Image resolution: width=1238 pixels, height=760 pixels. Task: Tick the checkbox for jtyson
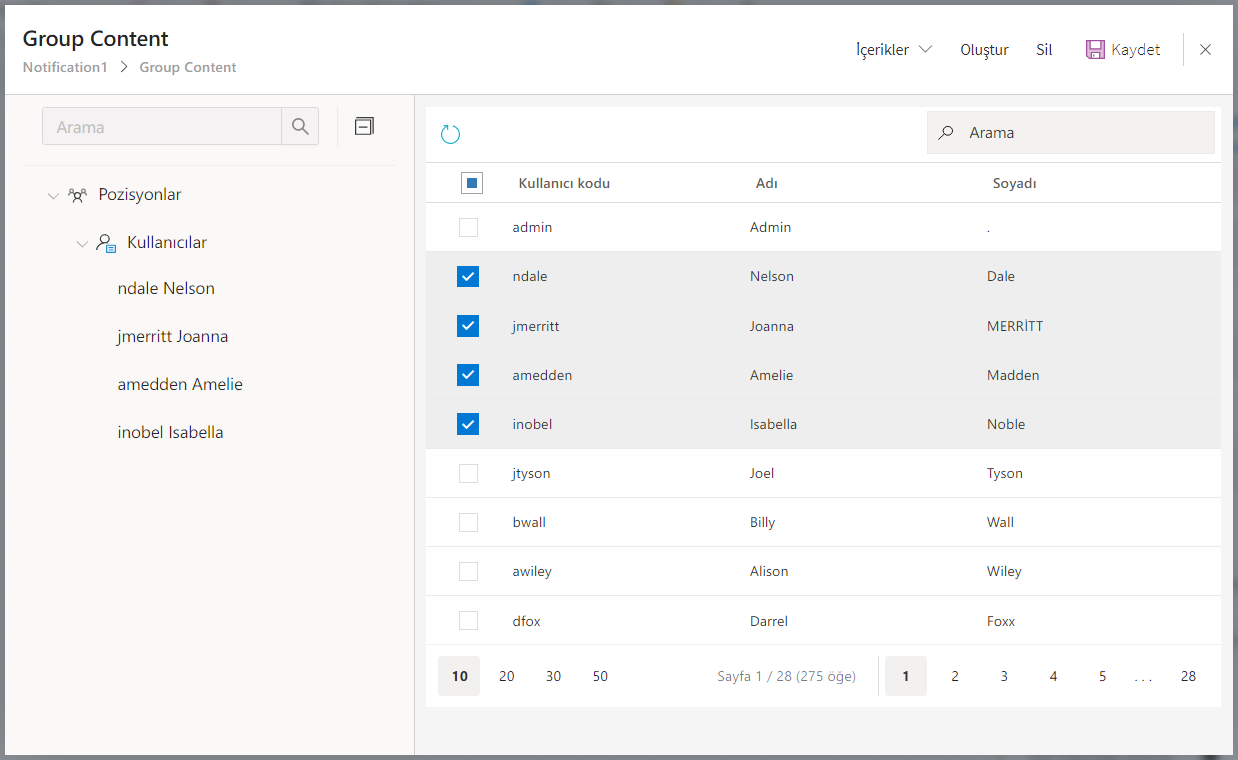pos(468,474)
